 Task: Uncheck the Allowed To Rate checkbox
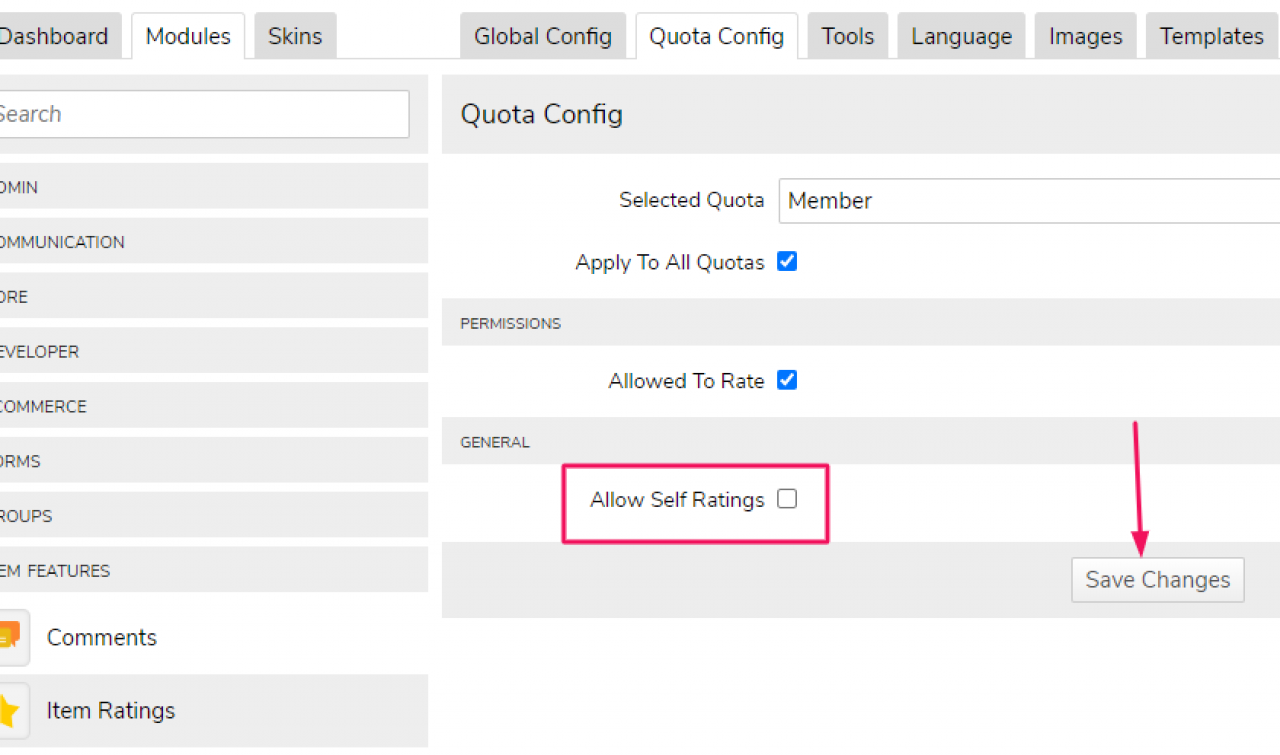click(788, 380)
